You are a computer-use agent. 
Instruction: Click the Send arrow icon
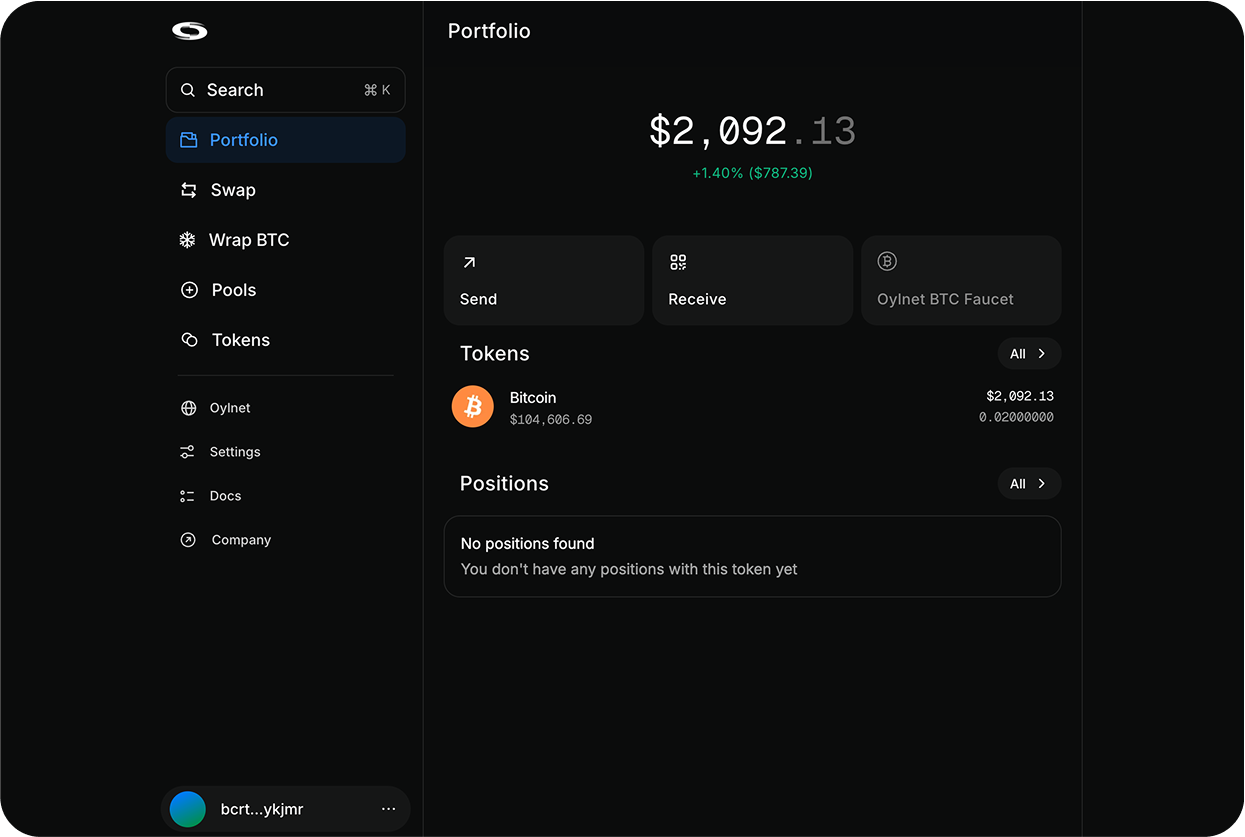coord(469,262)
